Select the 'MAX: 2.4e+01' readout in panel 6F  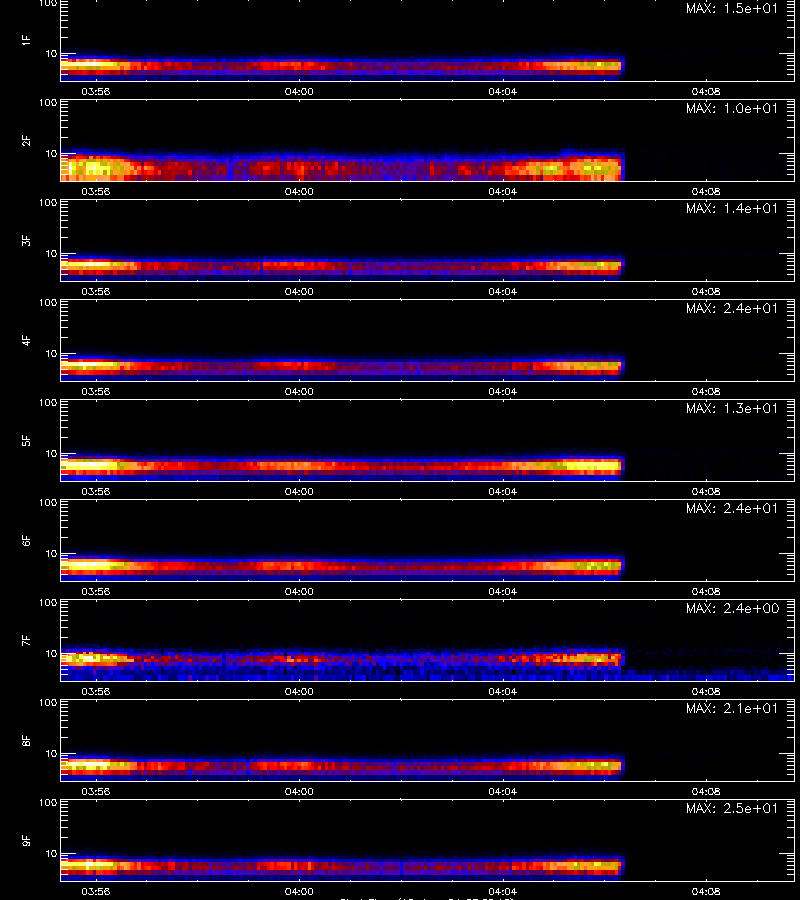tap(732, 508)
